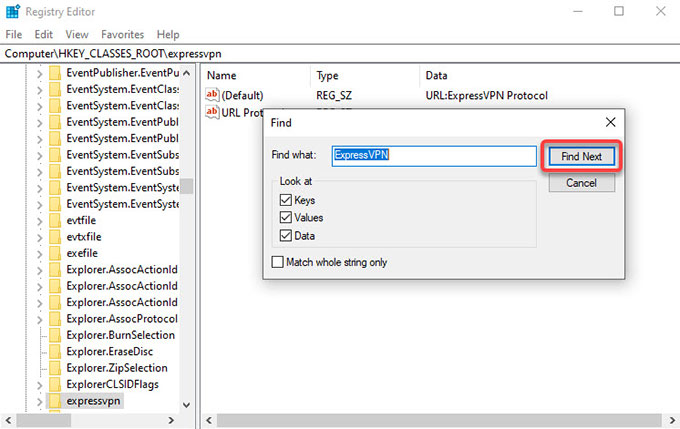Minimize the Registry Editor window
The height and width of the screenshot is (429, 680).
(578, 11)
